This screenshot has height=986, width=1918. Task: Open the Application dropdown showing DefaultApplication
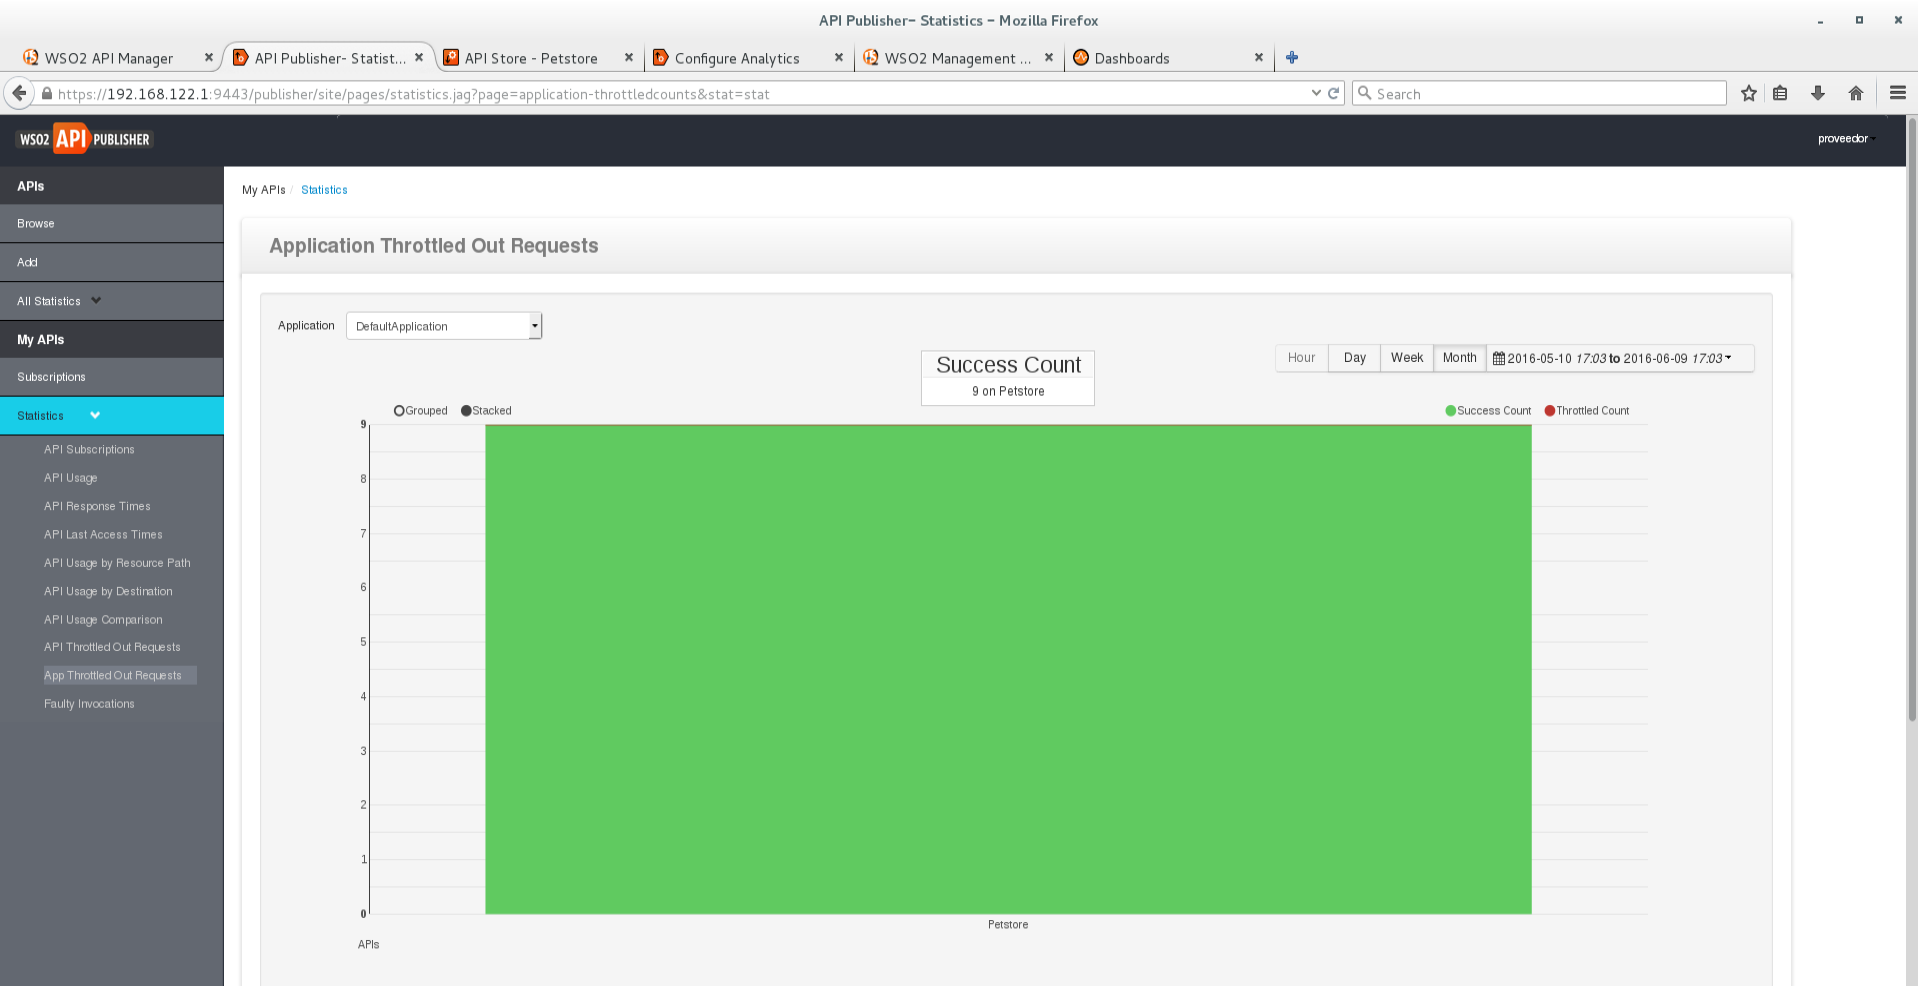444,326
